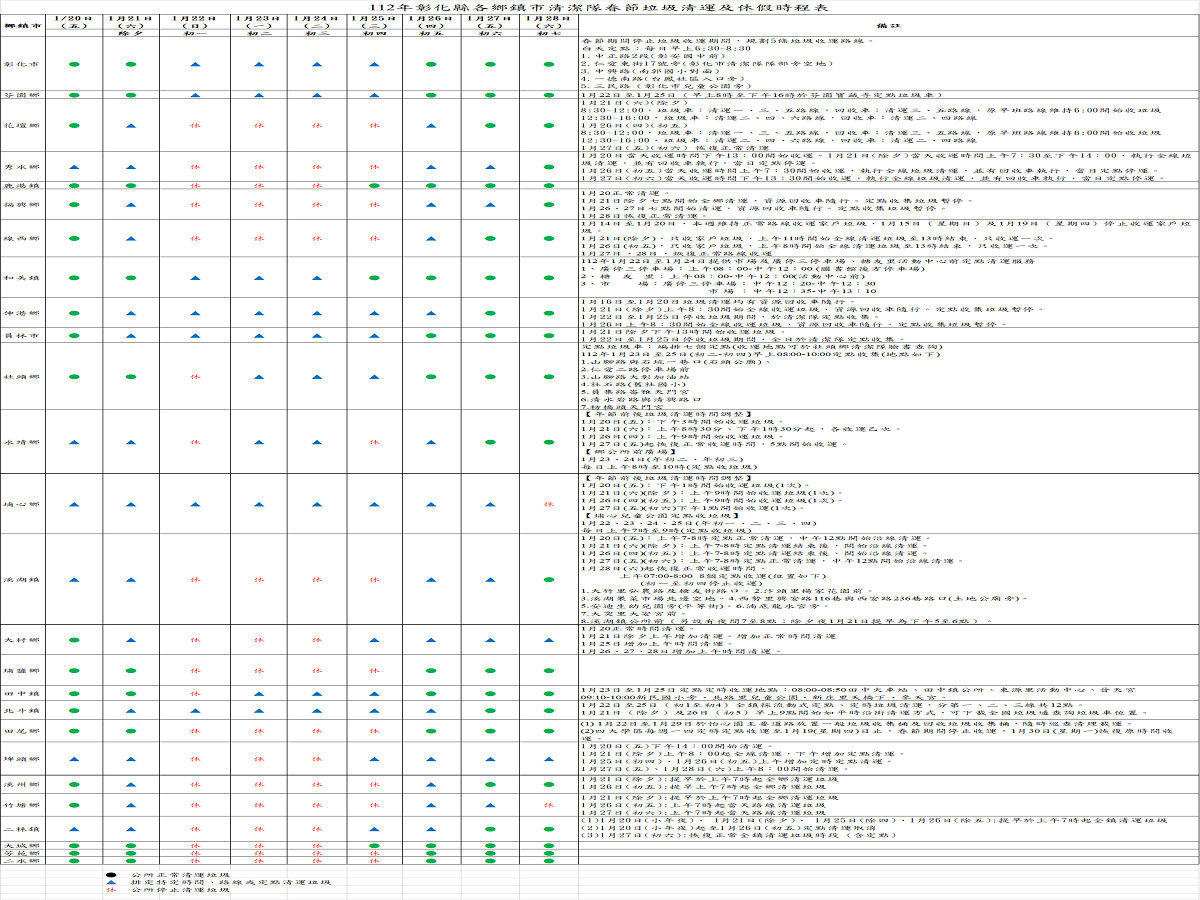Select the 1/20 (五) column header
1200x900 pixels.
click(x=74, y=23)
